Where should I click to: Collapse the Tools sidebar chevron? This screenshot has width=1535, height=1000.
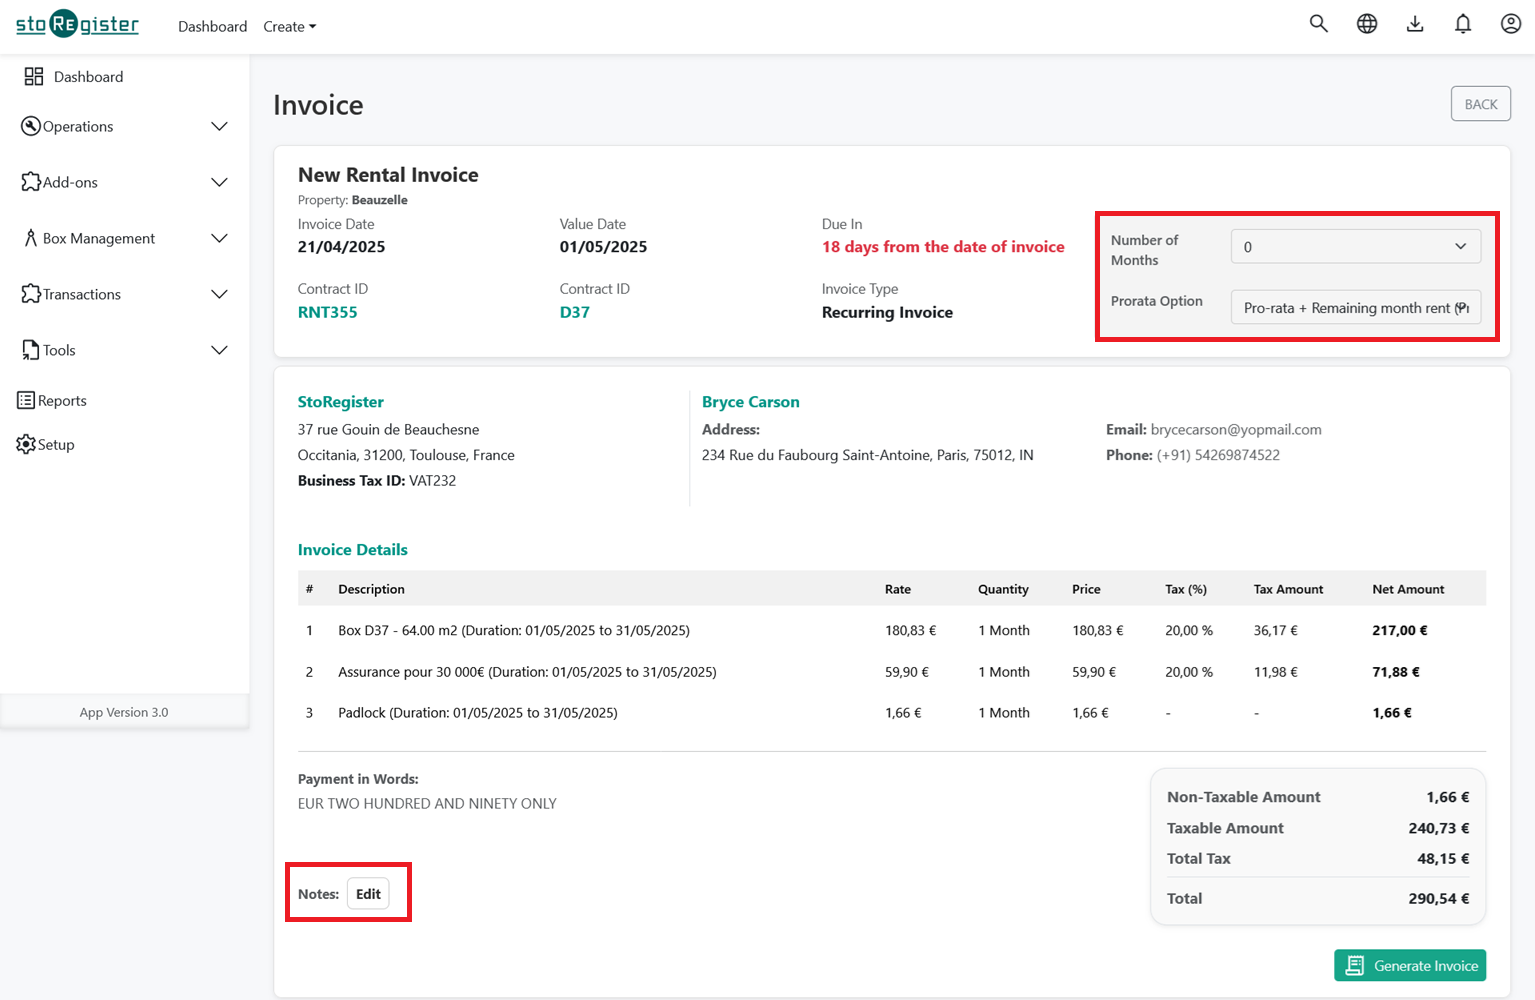click(x=219, y=350)
